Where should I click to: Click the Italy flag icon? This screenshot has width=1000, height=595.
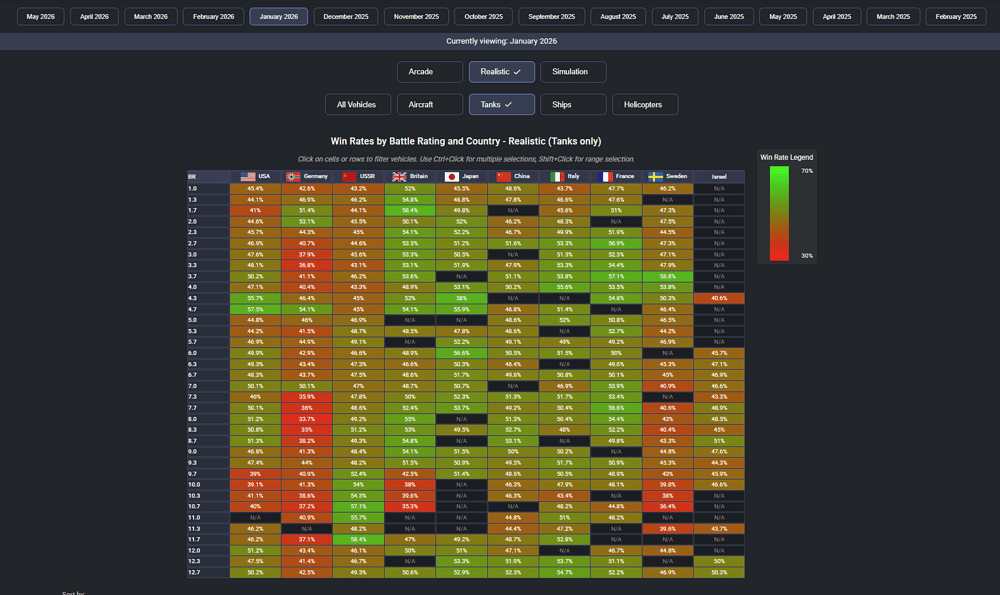pyautogui.click(x=557, y=177)
